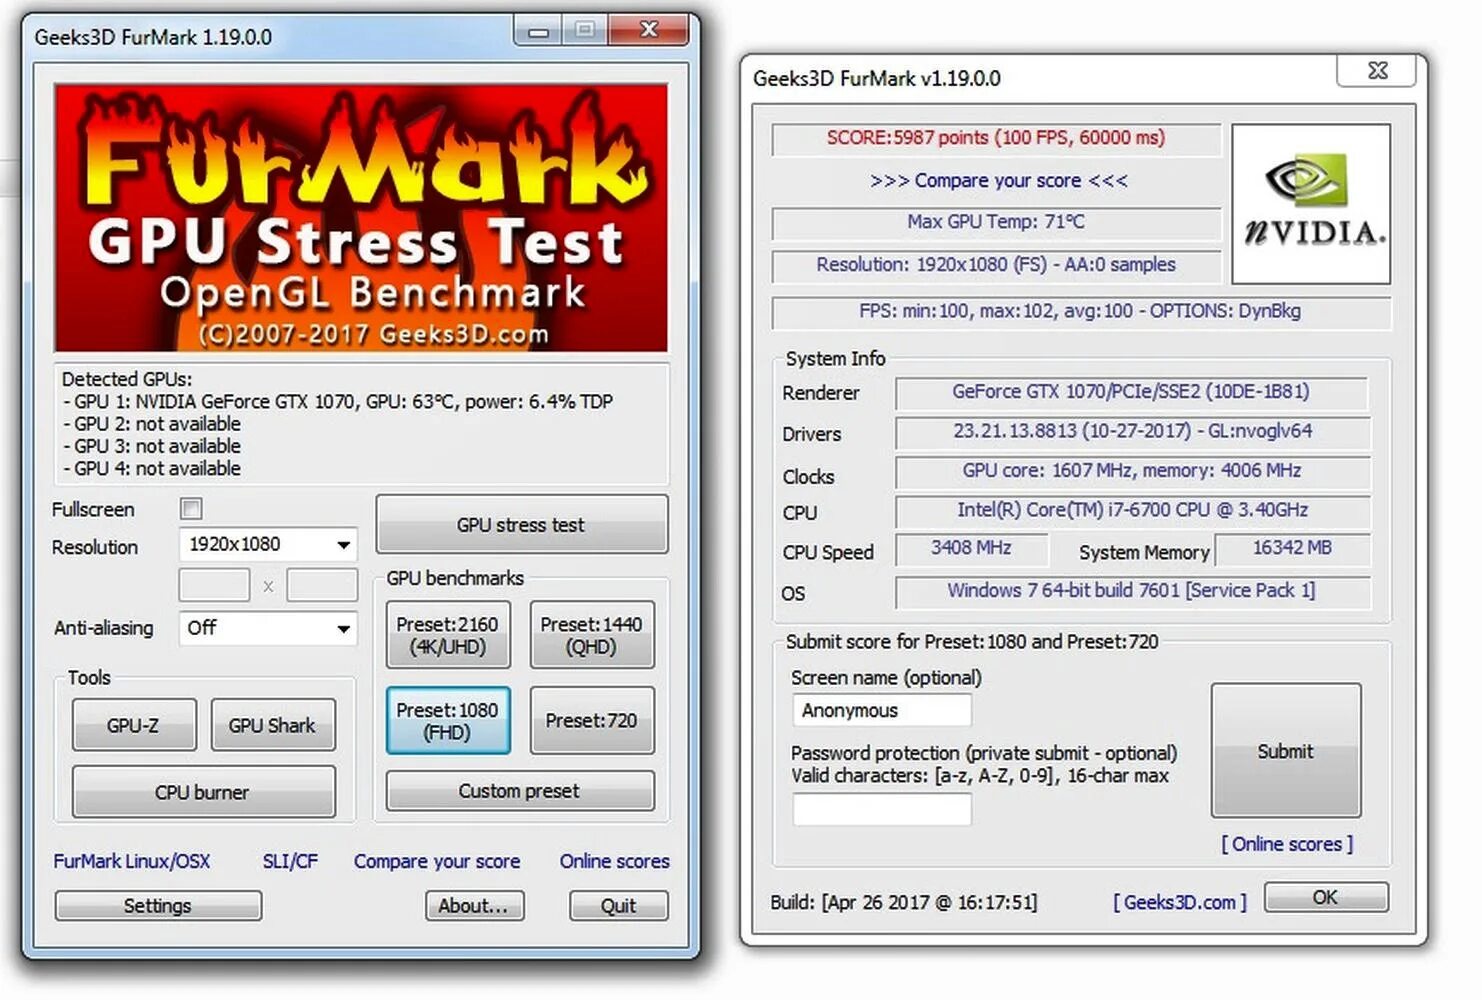This screenshot has height=1000, width=1482.
Task: Open the Anti-aliasing dropdown set to Off
Action: pos(268,629)
